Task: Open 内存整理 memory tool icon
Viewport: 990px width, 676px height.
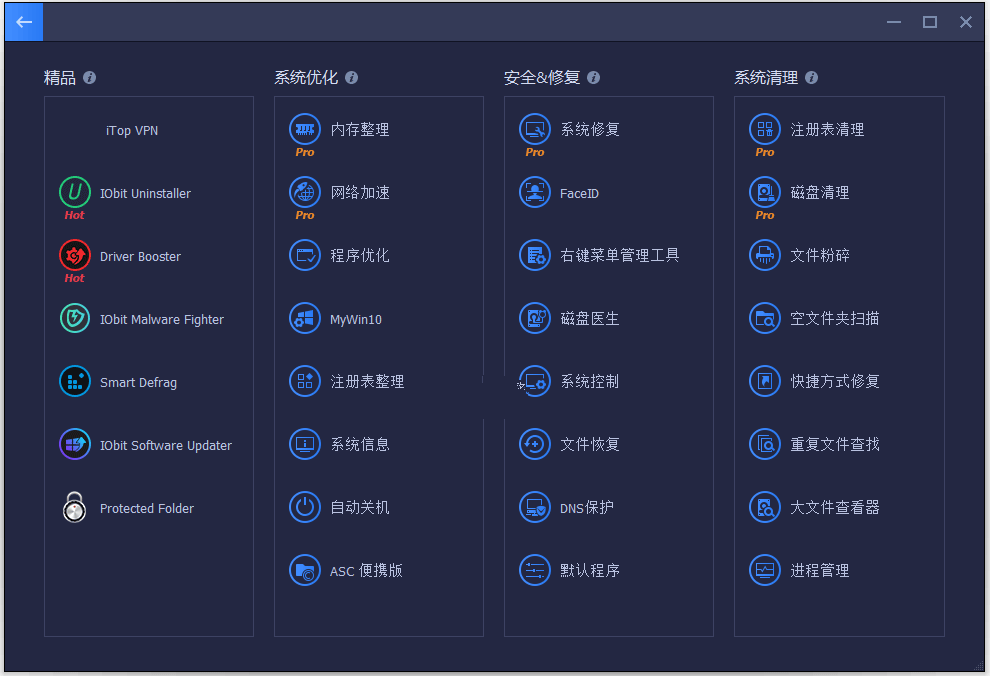Action: point(305,129)
